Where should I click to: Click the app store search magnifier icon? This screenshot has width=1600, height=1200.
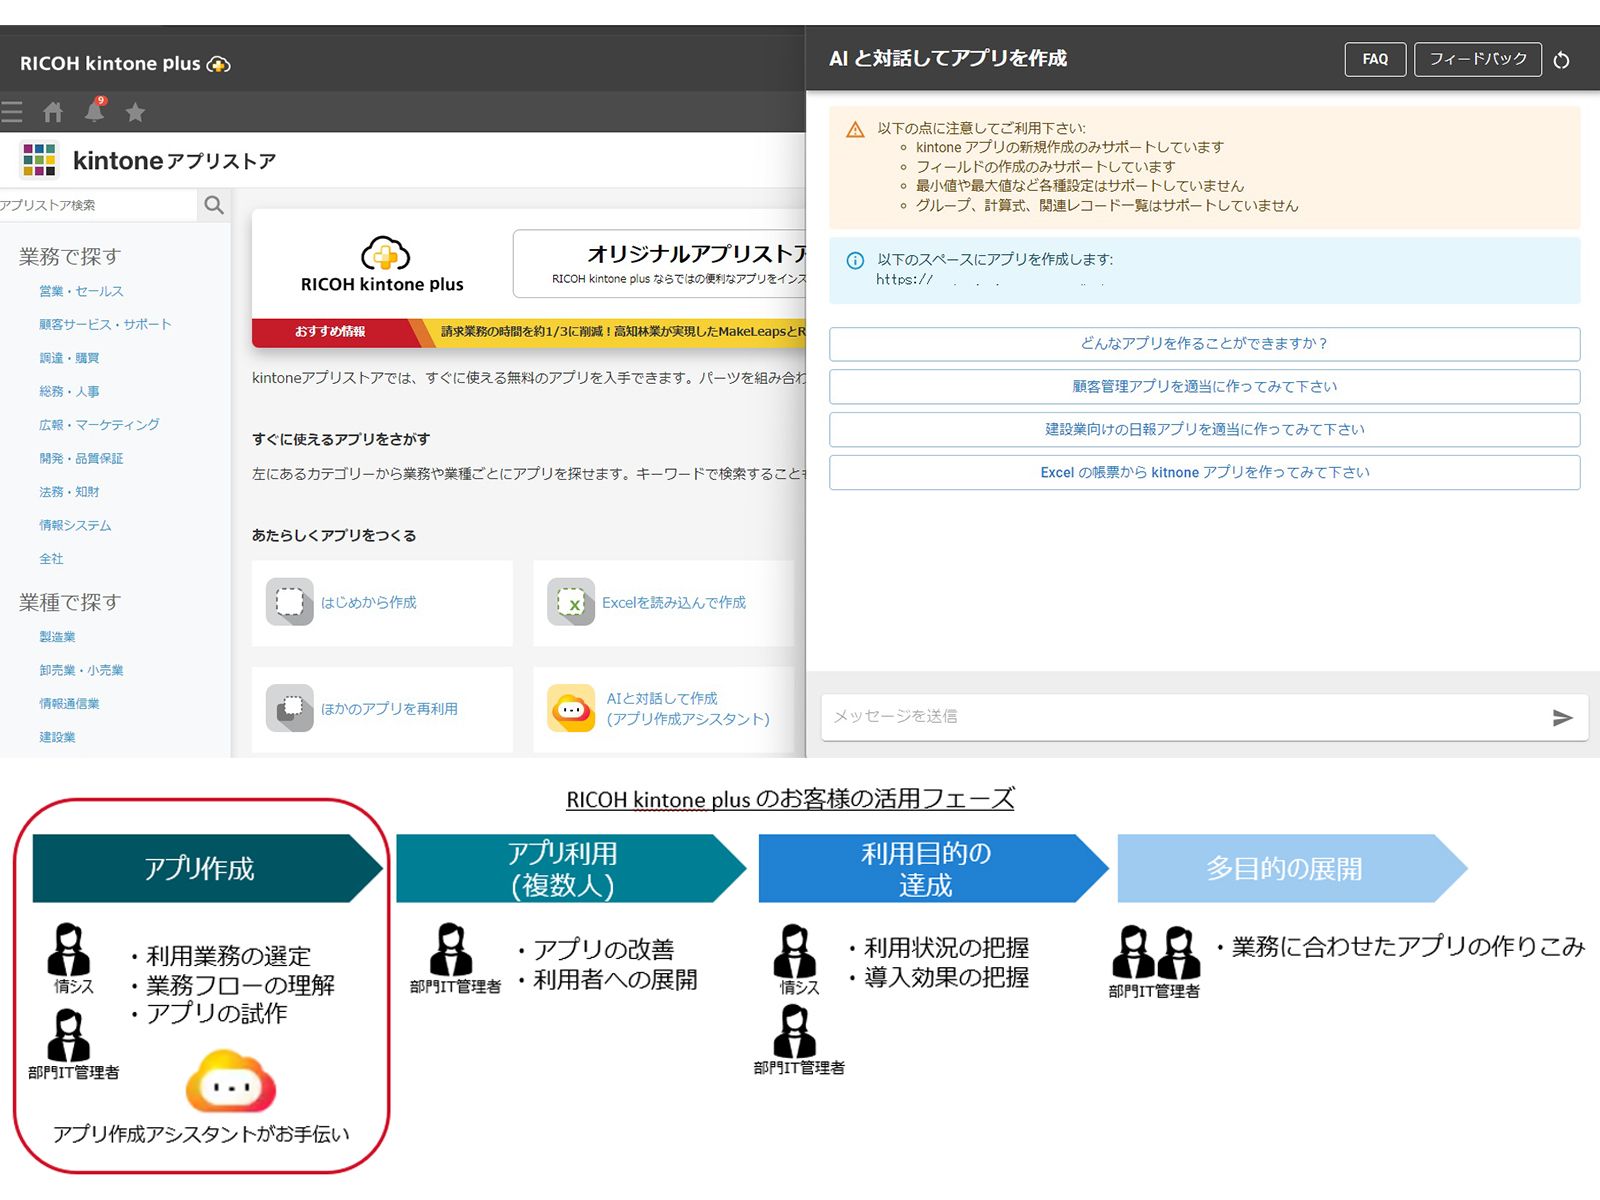click(x=213, y=205)
